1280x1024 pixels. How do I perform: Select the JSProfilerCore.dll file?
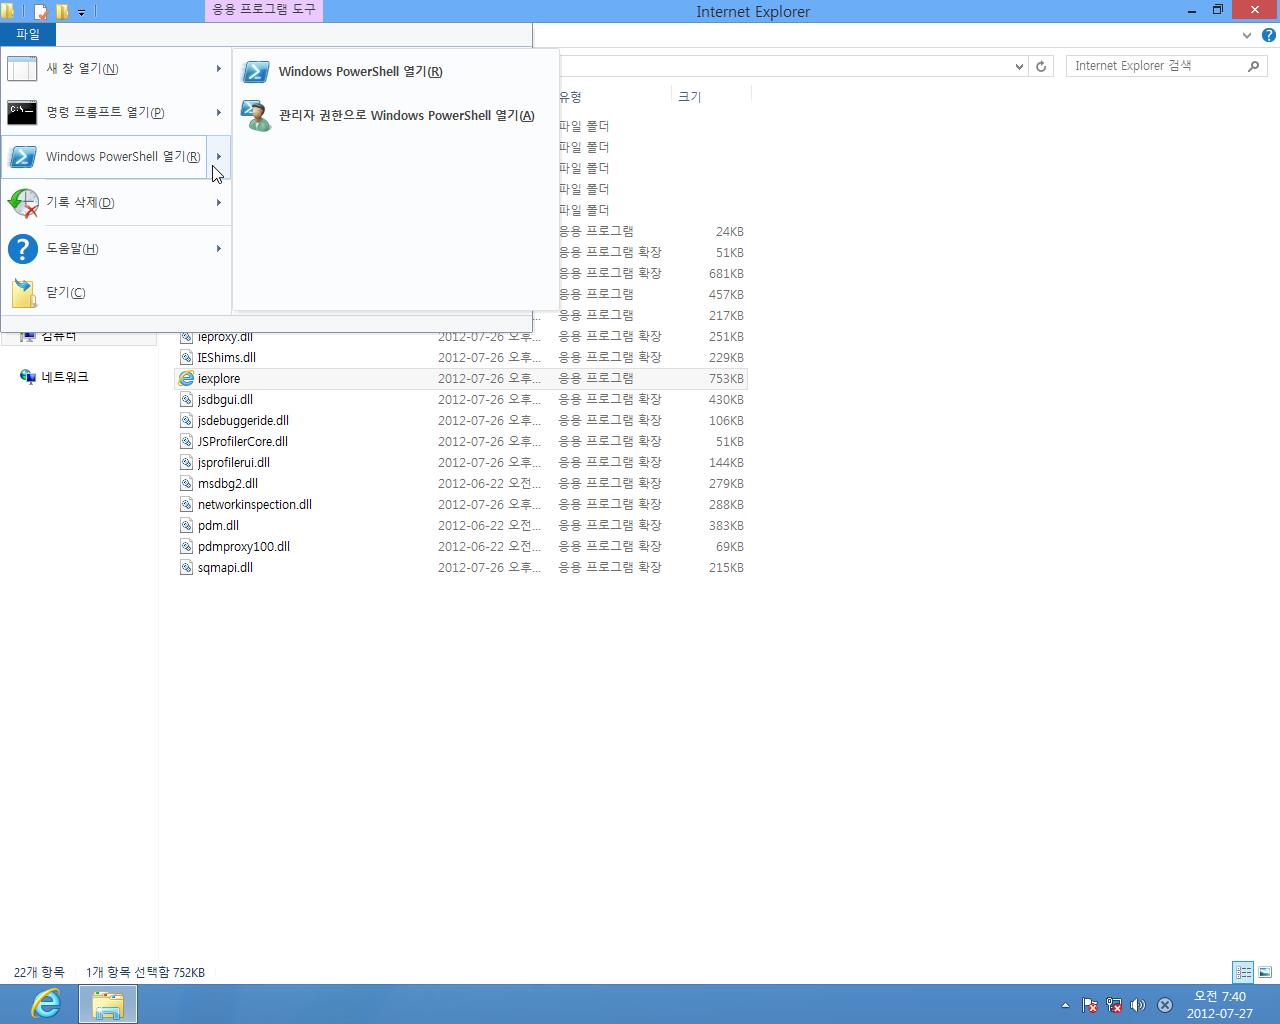461,441
